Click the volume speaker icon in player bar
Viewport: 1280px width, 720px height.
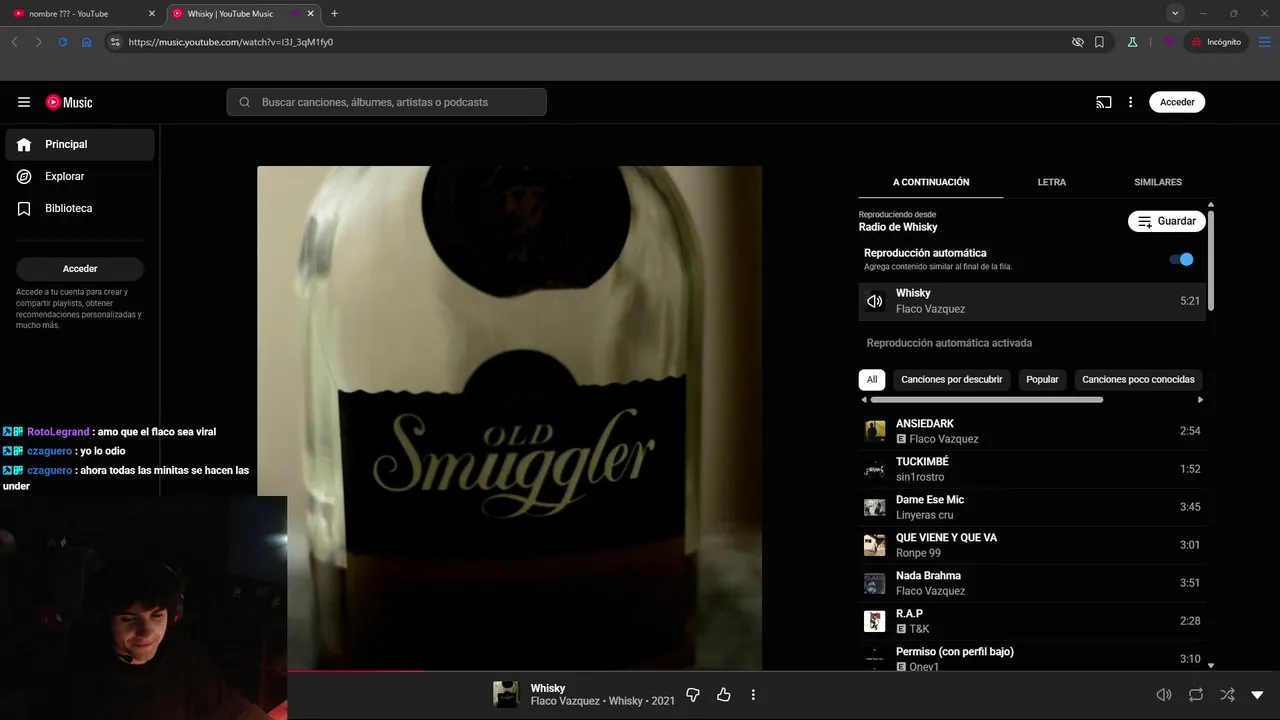pos(1164,695)
